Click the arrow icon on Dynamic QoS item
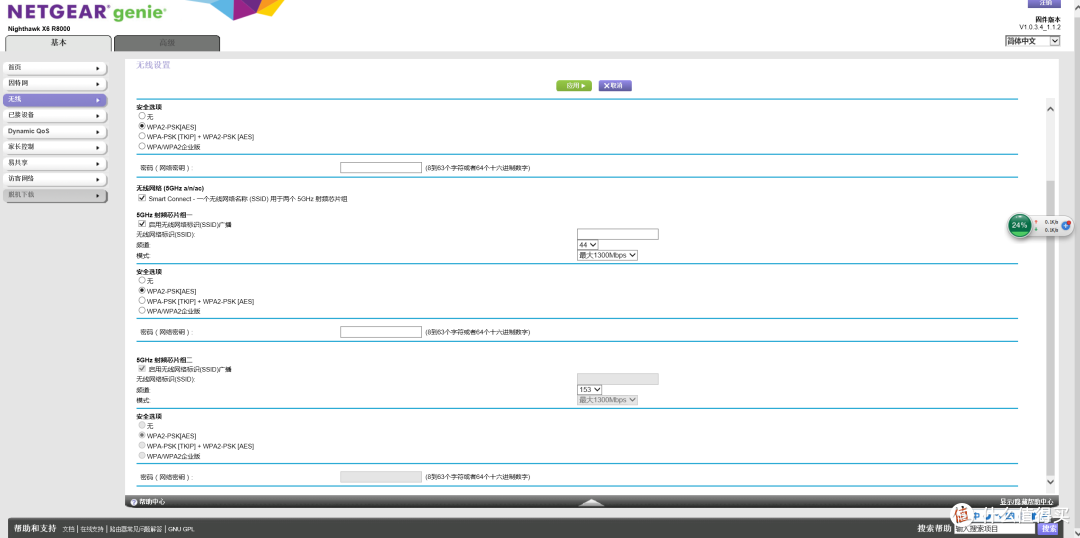Screen dimensions: 1080x538 click(x=98, y=132)
